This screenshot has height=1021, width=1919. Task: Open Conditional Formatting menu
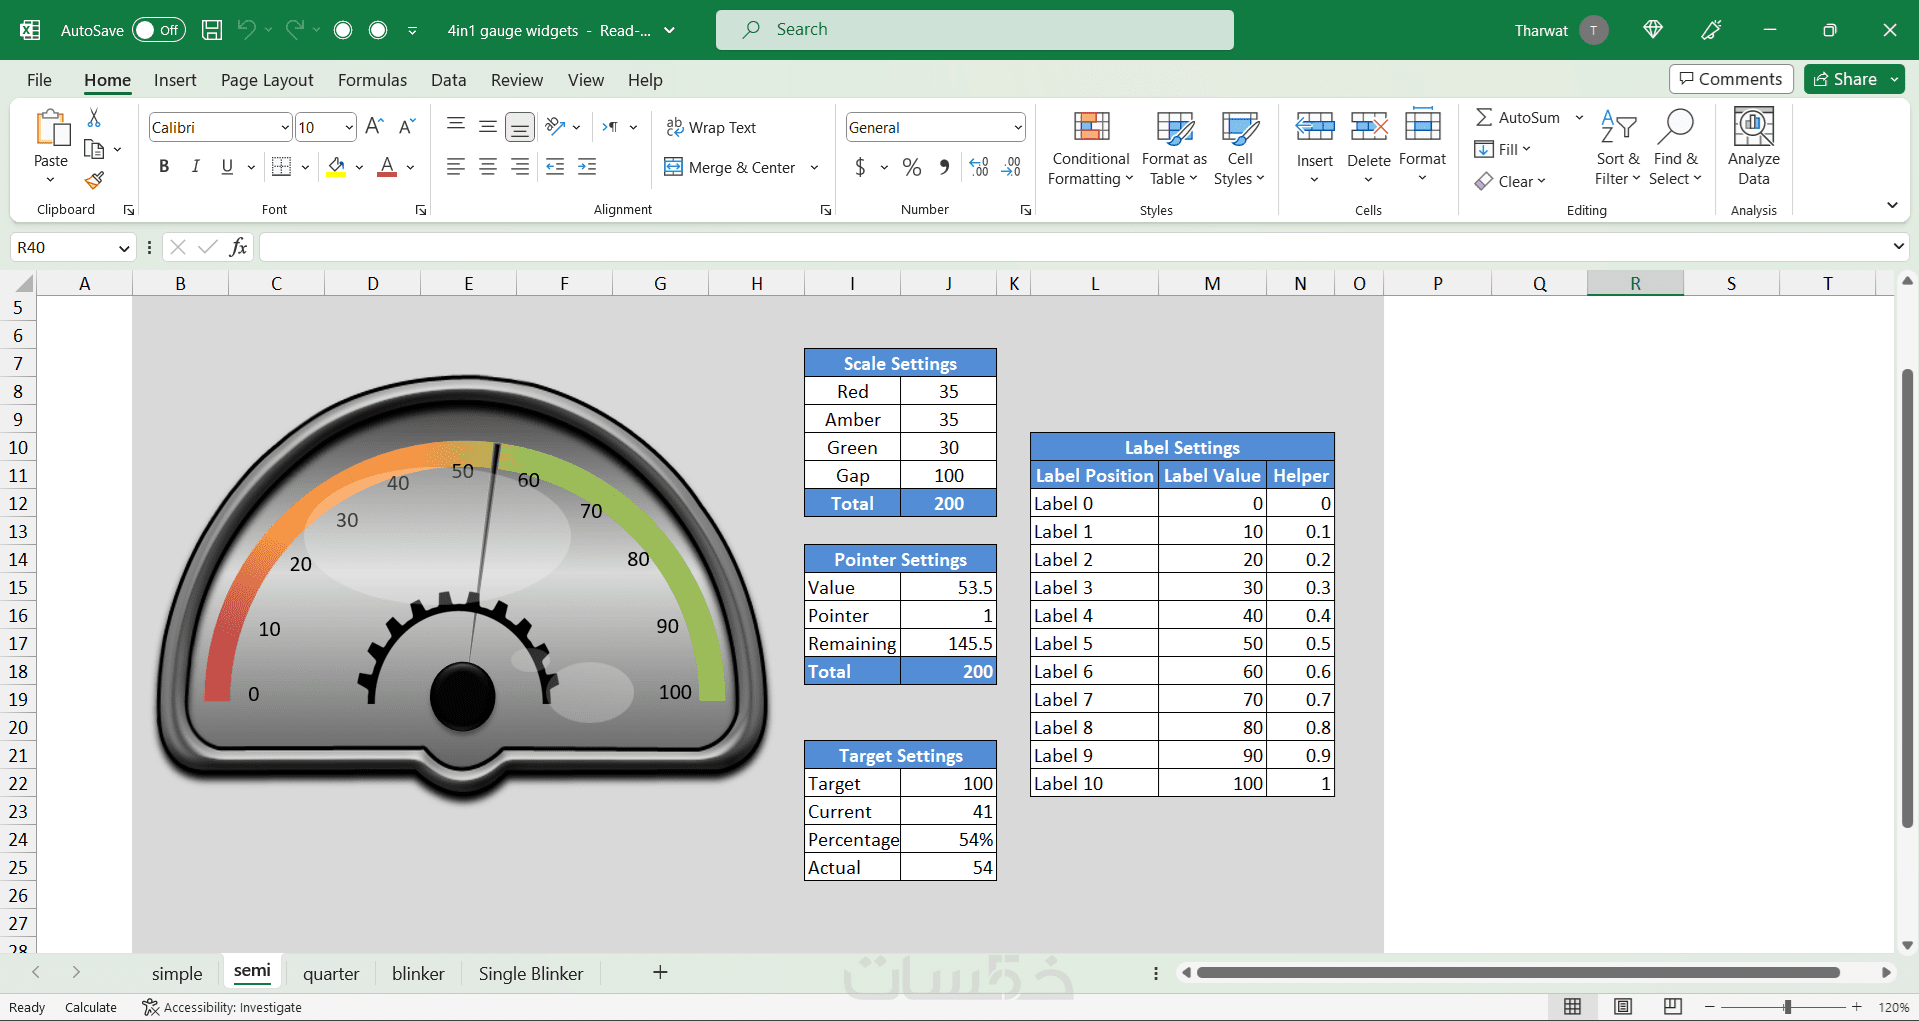(x=1090, y=148)
